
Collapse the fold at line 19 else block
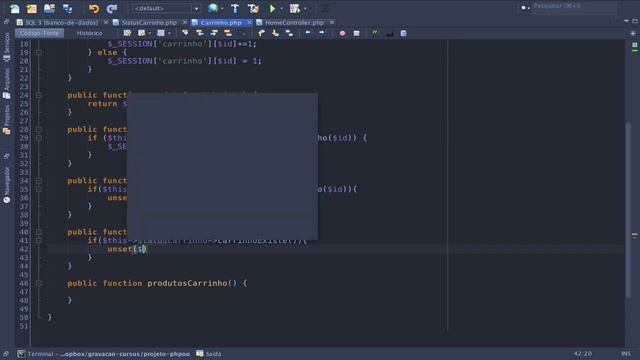(39, 53)
